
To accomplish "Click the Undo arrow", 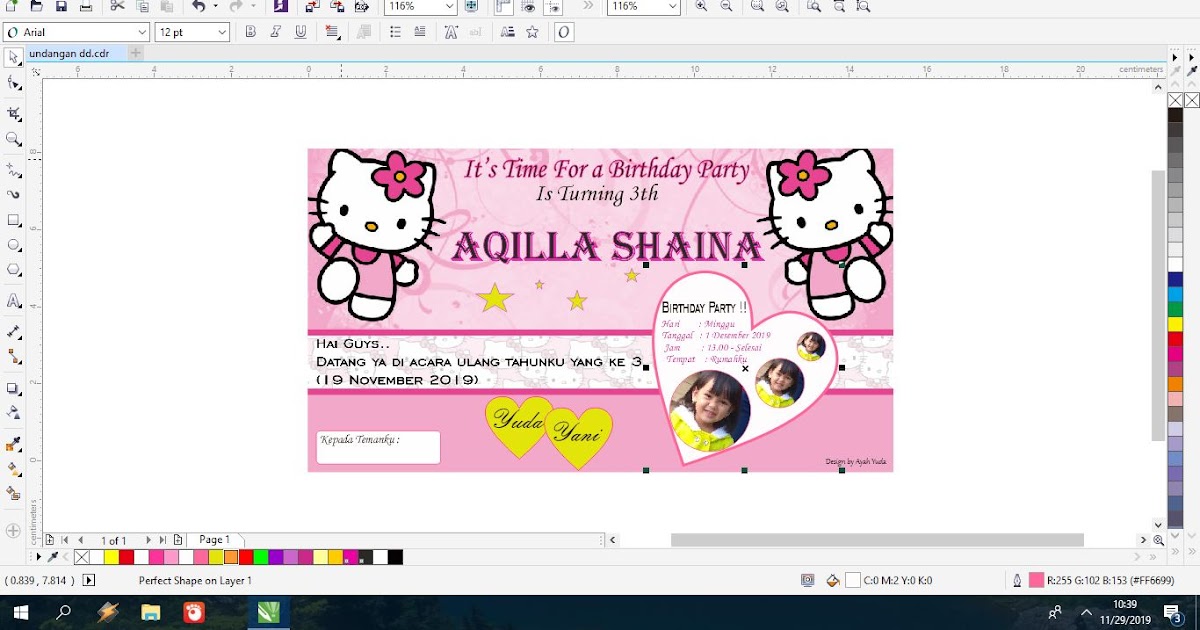I will pyautogui.click(x=198, y=6).
